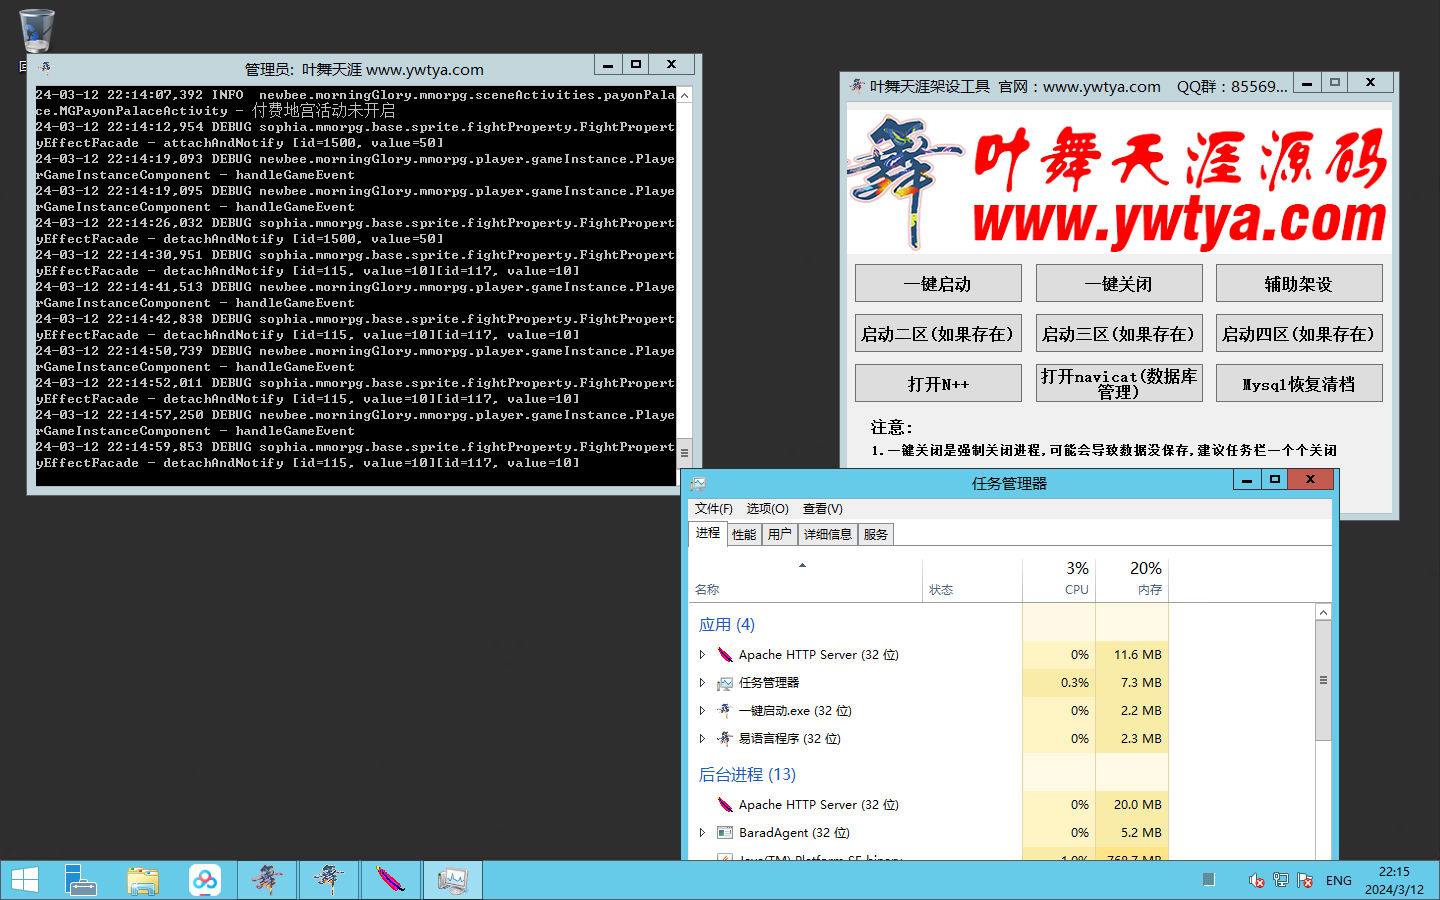Switch to Apache feather taskbar icon
Viewport: 1440px width, 900px height.
pyautogui.click(x=390, y=880)
